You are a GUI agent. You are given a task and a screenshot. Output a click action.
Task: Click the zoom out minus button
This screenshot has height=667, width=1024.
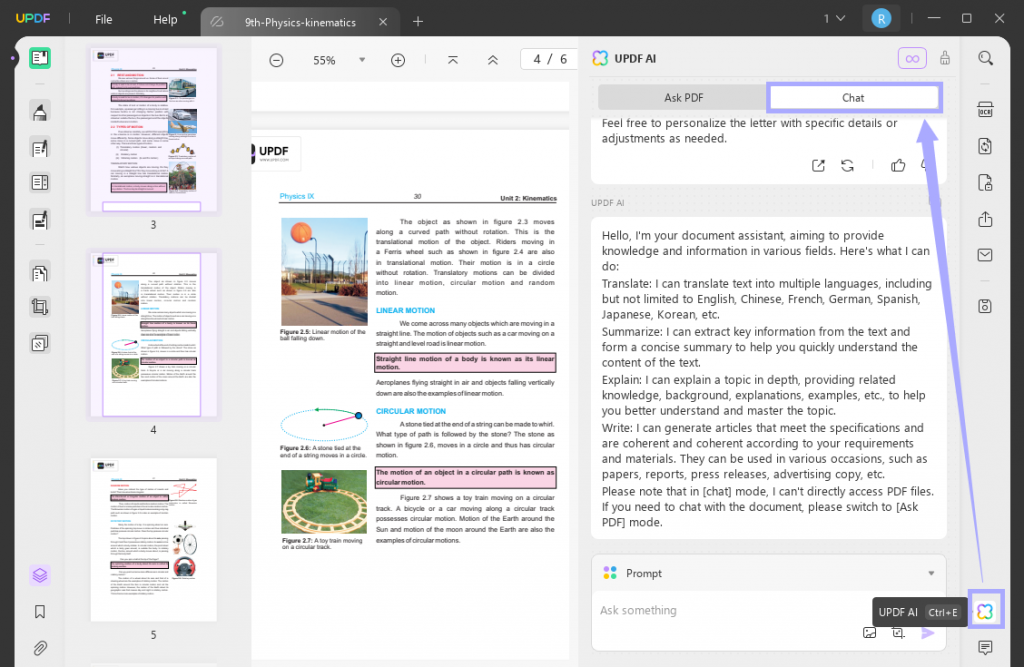[276, 60]
